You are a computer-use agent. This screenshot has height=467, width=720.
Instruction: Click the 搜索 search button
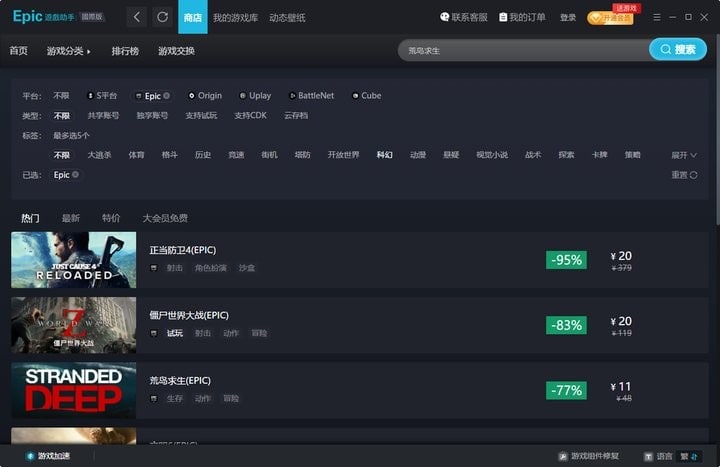[678, 50]
